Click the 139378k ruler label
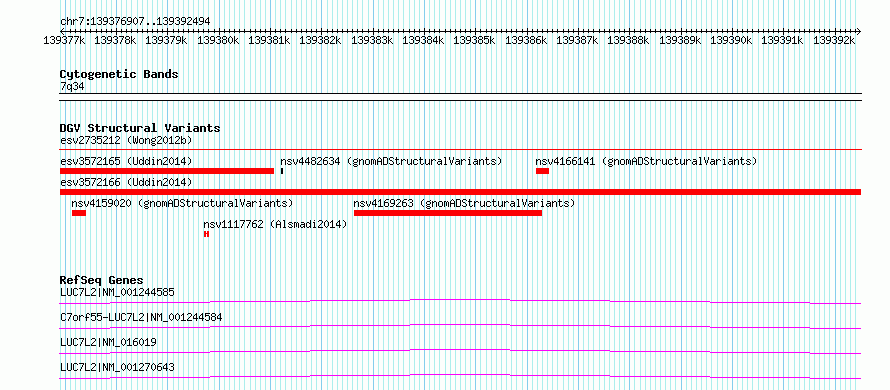890x390 pixels. [115, 40]
